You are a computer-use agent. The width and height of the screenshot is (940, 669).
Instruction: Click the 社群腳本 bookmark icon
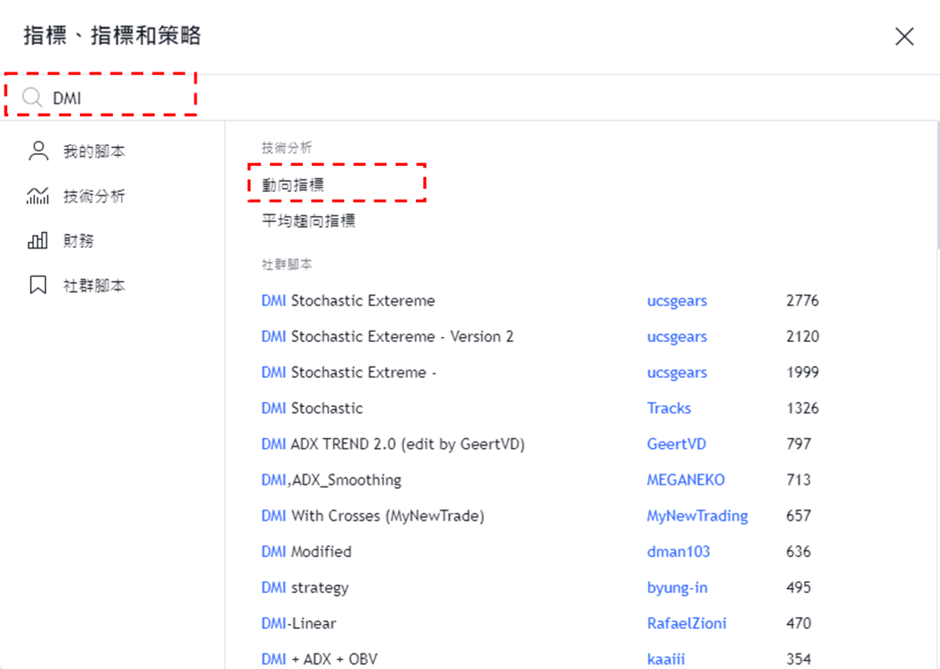38,286
